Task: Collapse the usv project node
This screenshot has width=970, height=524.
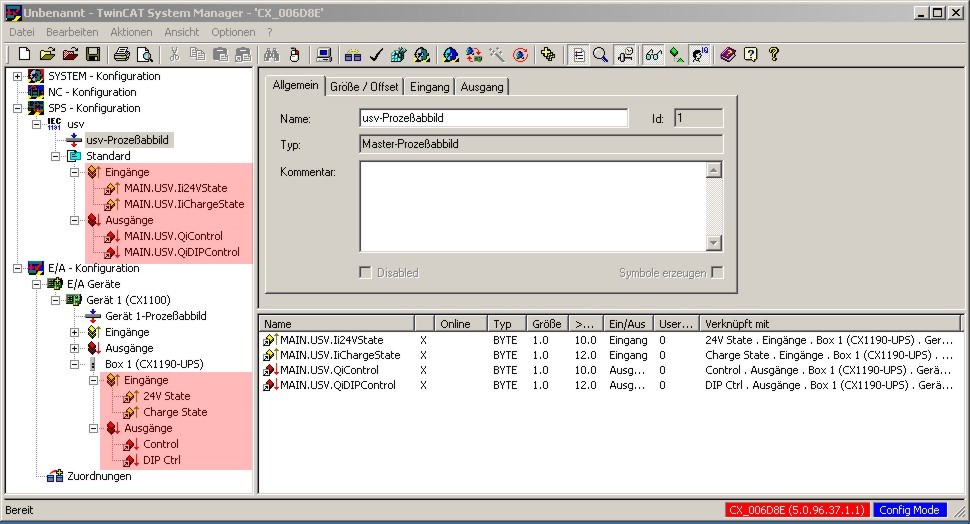Action: coord(36,124)
